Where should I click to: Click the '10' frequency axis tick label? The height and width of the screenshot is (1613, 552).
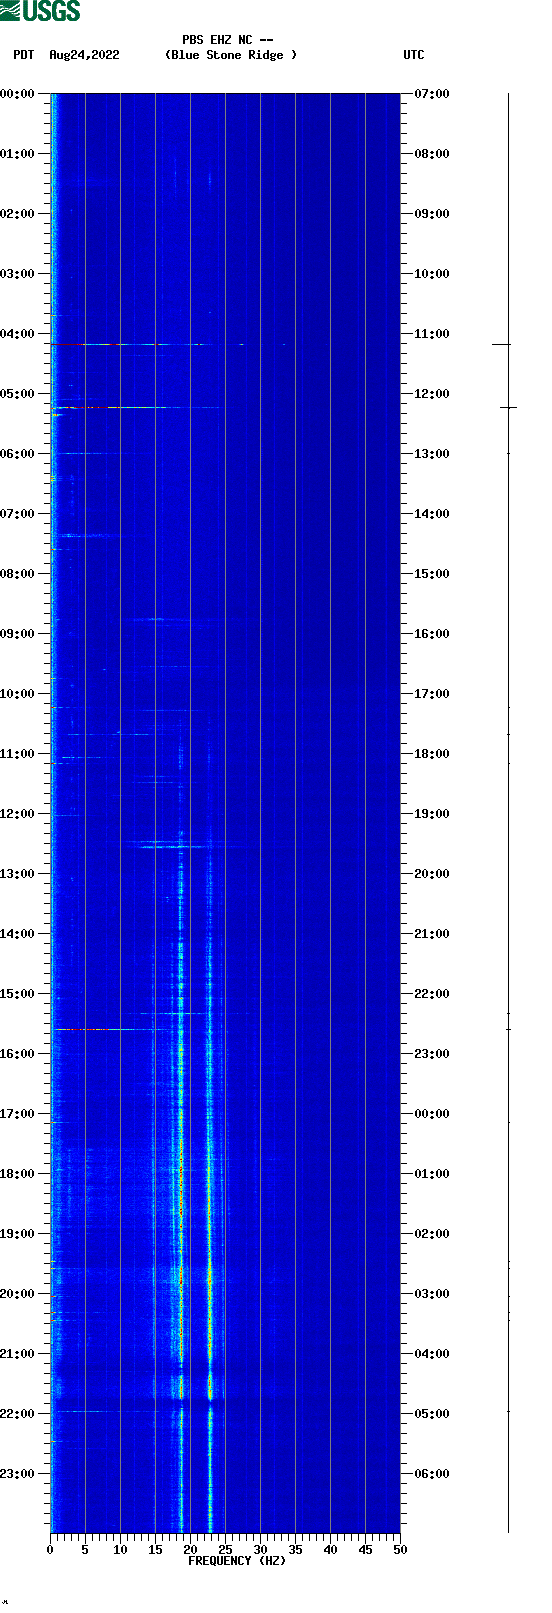pos(120,1550)
